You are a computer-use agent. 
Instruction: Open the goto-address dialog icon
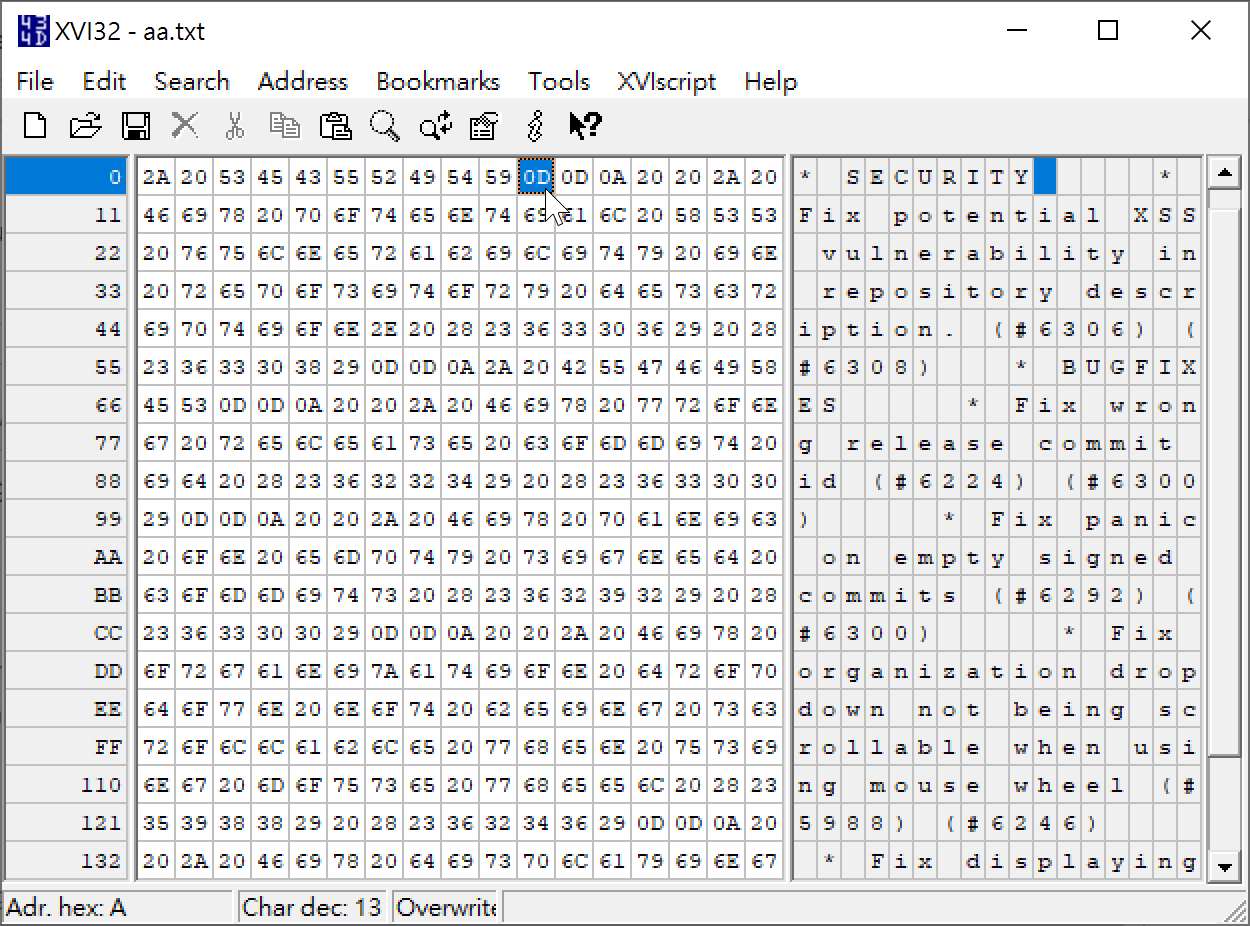point(483,126)
